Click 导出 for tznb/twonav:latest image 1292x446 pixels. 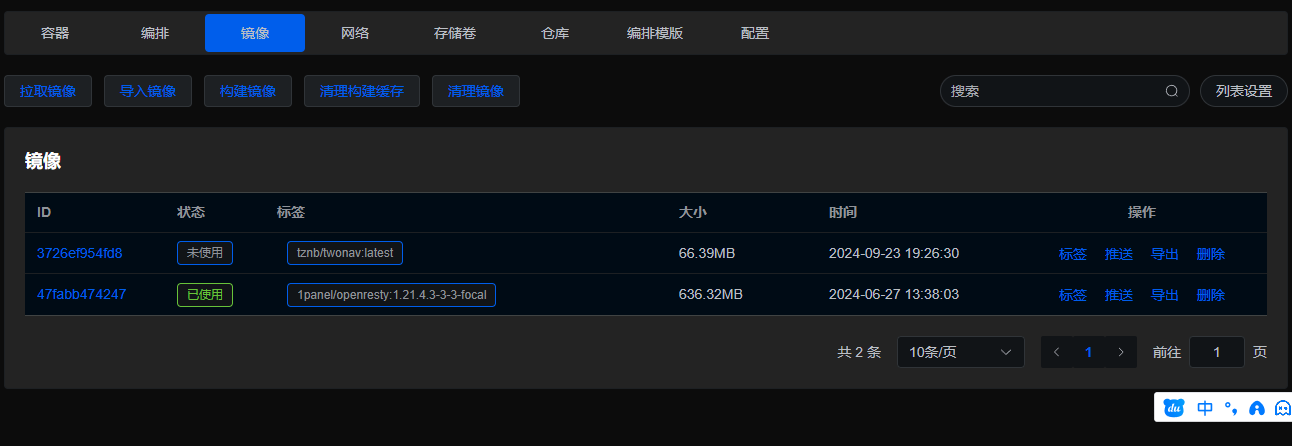pyautogui.click(x=1165, y=254)
